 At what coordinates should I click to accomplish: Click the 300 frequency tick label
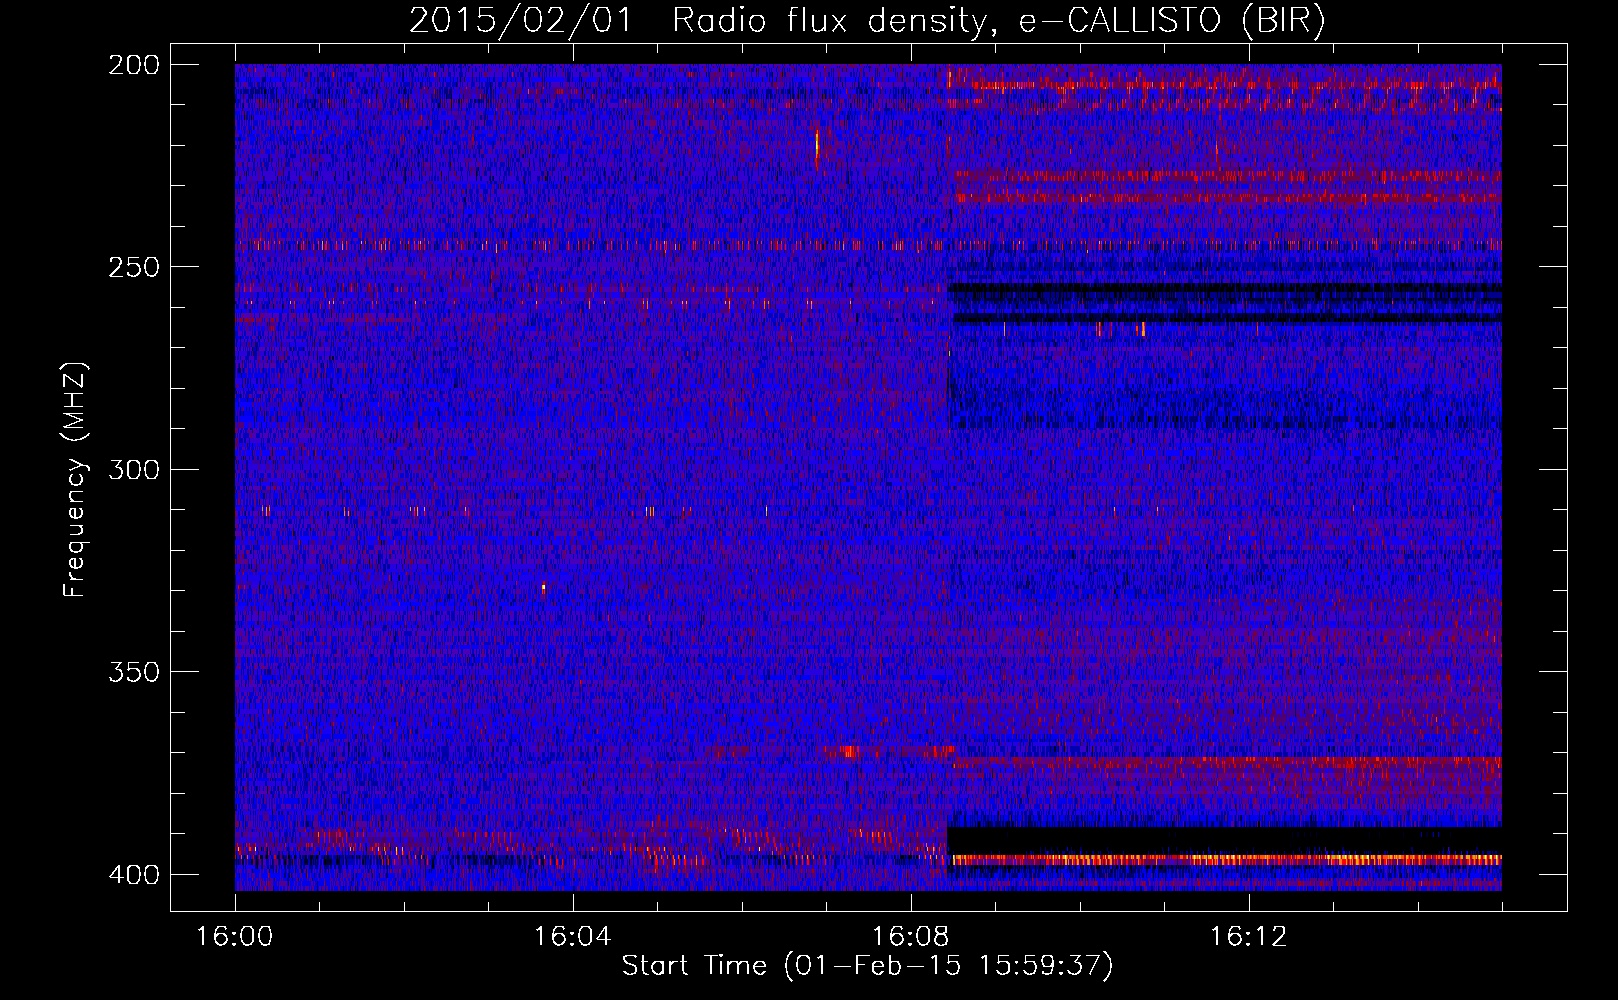(x=133, y=469)
